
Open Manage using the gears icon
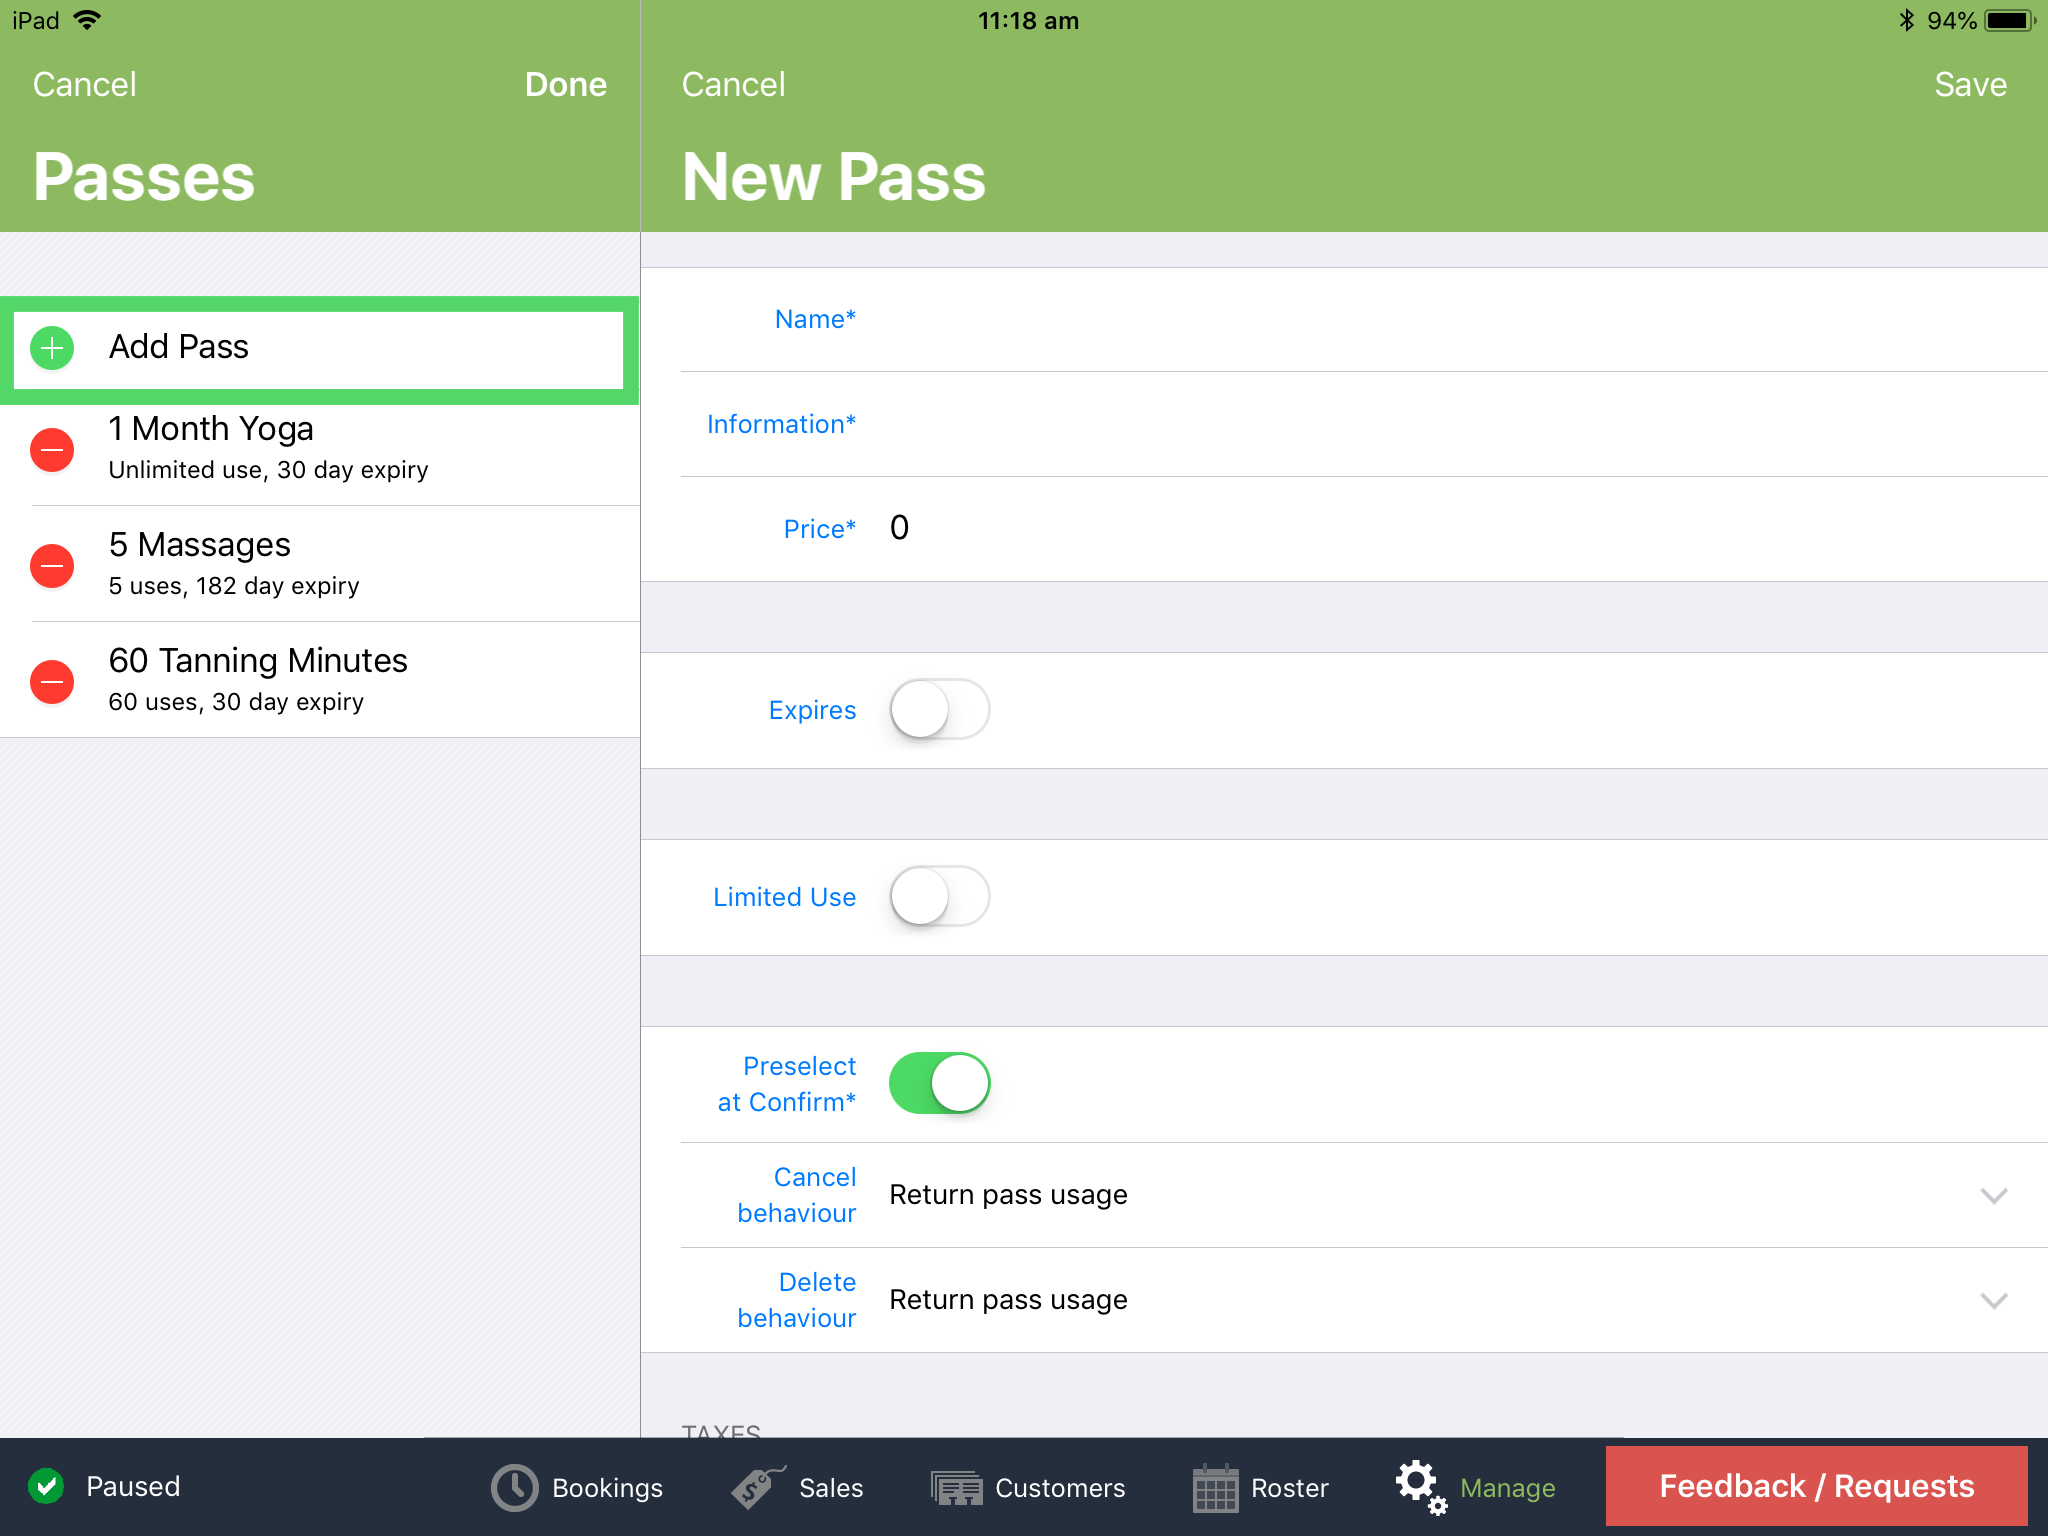point(1419,1487)
